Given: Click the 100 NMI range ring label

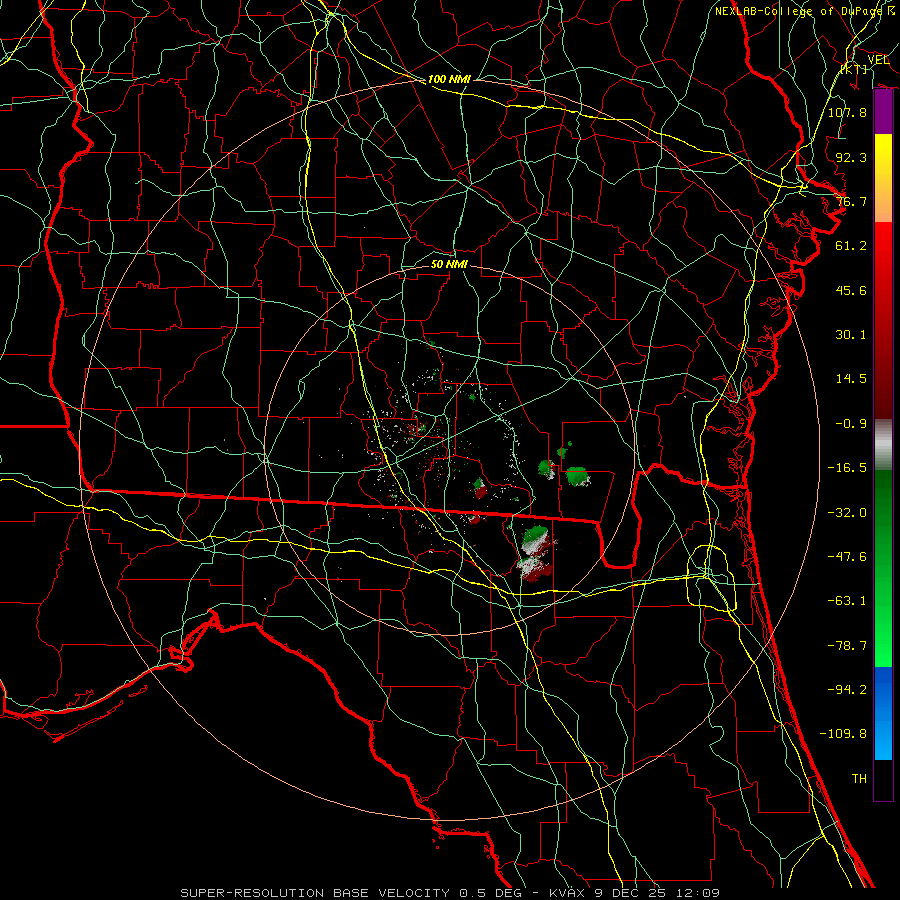Looking at the screenshot, I should 449,79.
